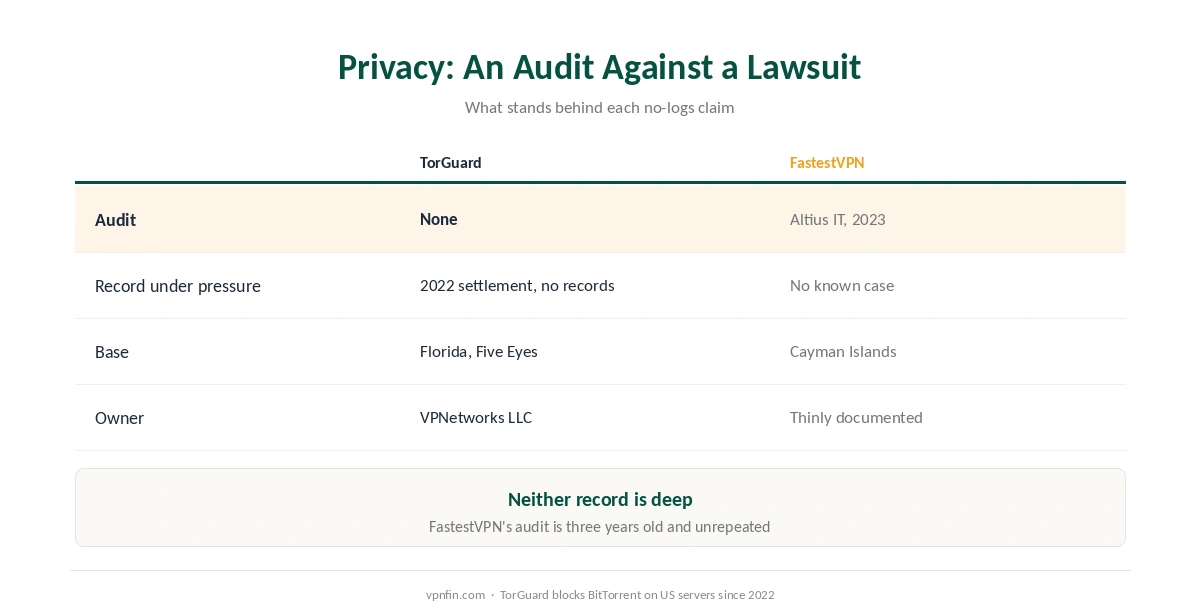Click the 'VPNetworks LLC' cell
The width and height of the screenshot is (1200, 614).
tap(475, 417)
